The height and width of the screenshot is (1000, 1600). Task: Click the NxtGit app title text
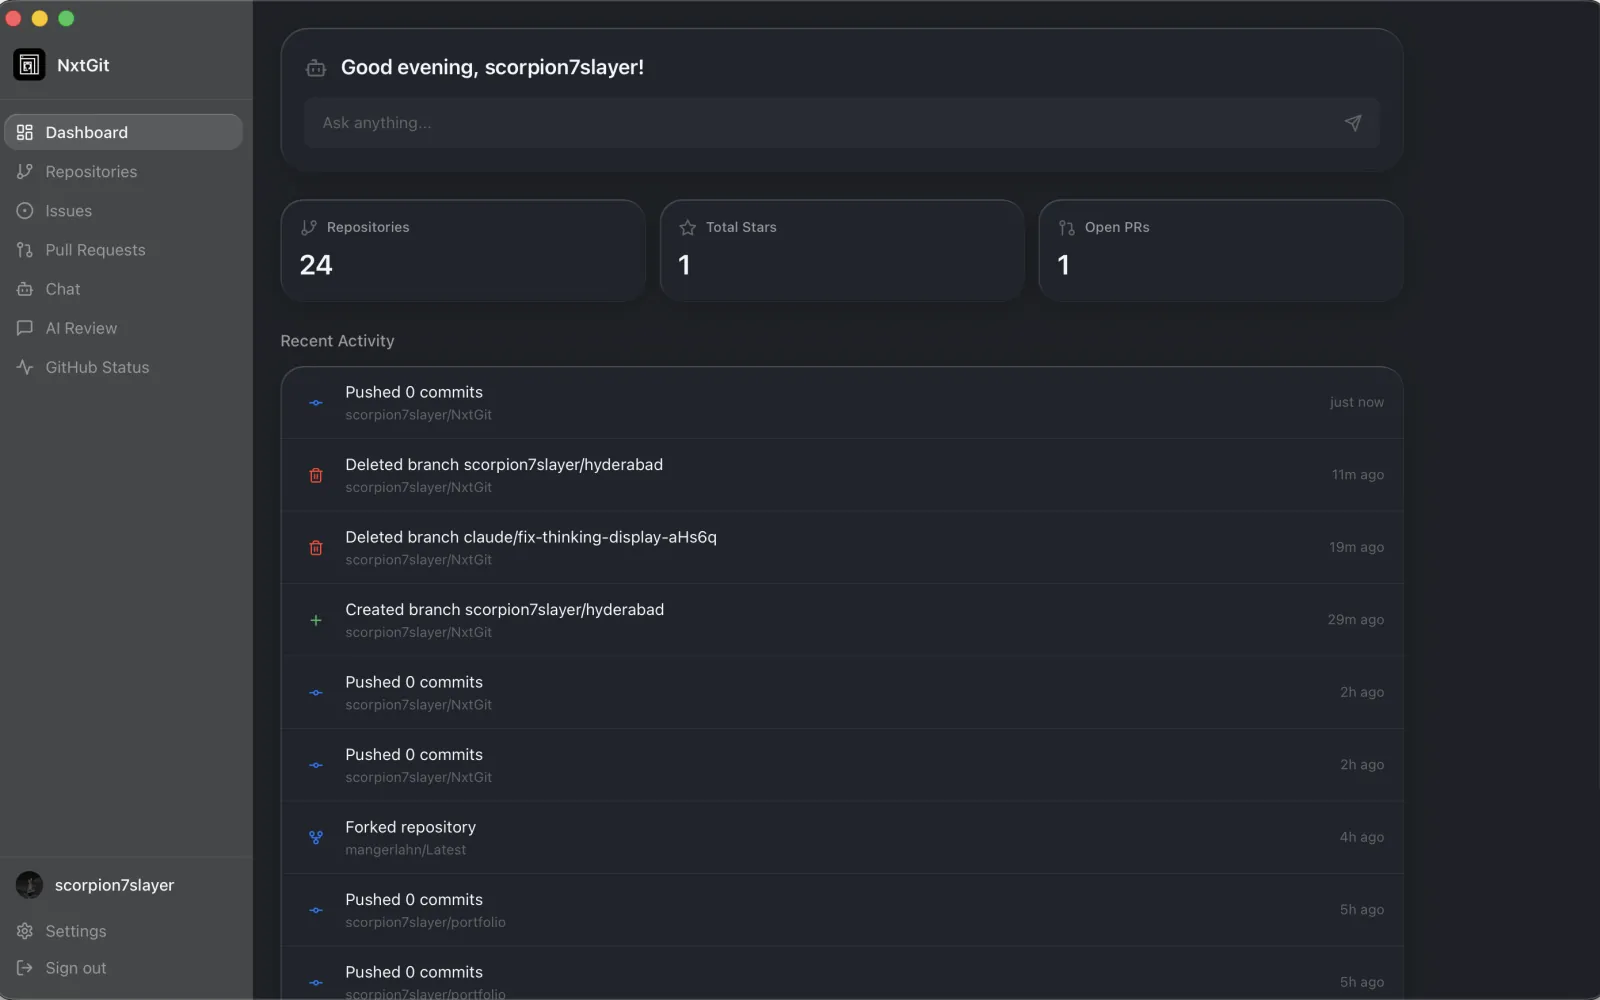point(83,65)
